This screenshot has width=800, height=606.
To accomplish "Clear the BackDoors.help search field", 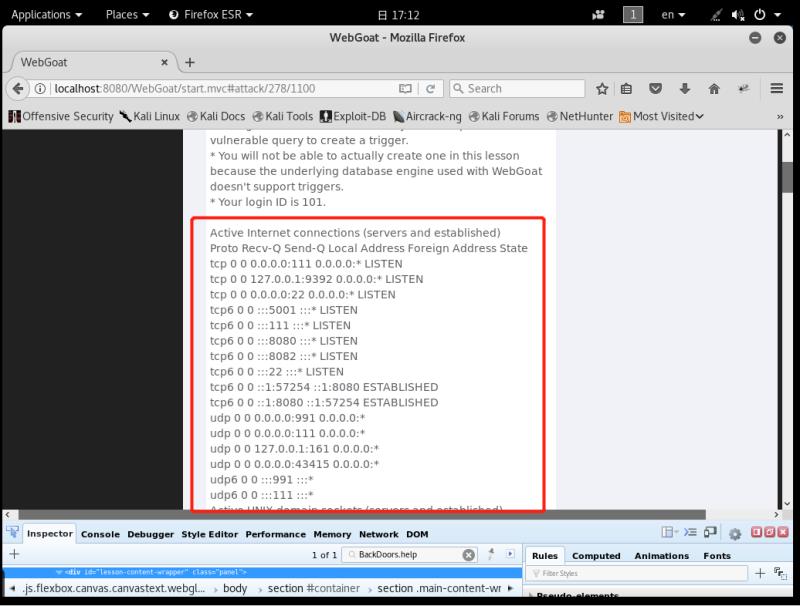I will [x=468, y=554].
